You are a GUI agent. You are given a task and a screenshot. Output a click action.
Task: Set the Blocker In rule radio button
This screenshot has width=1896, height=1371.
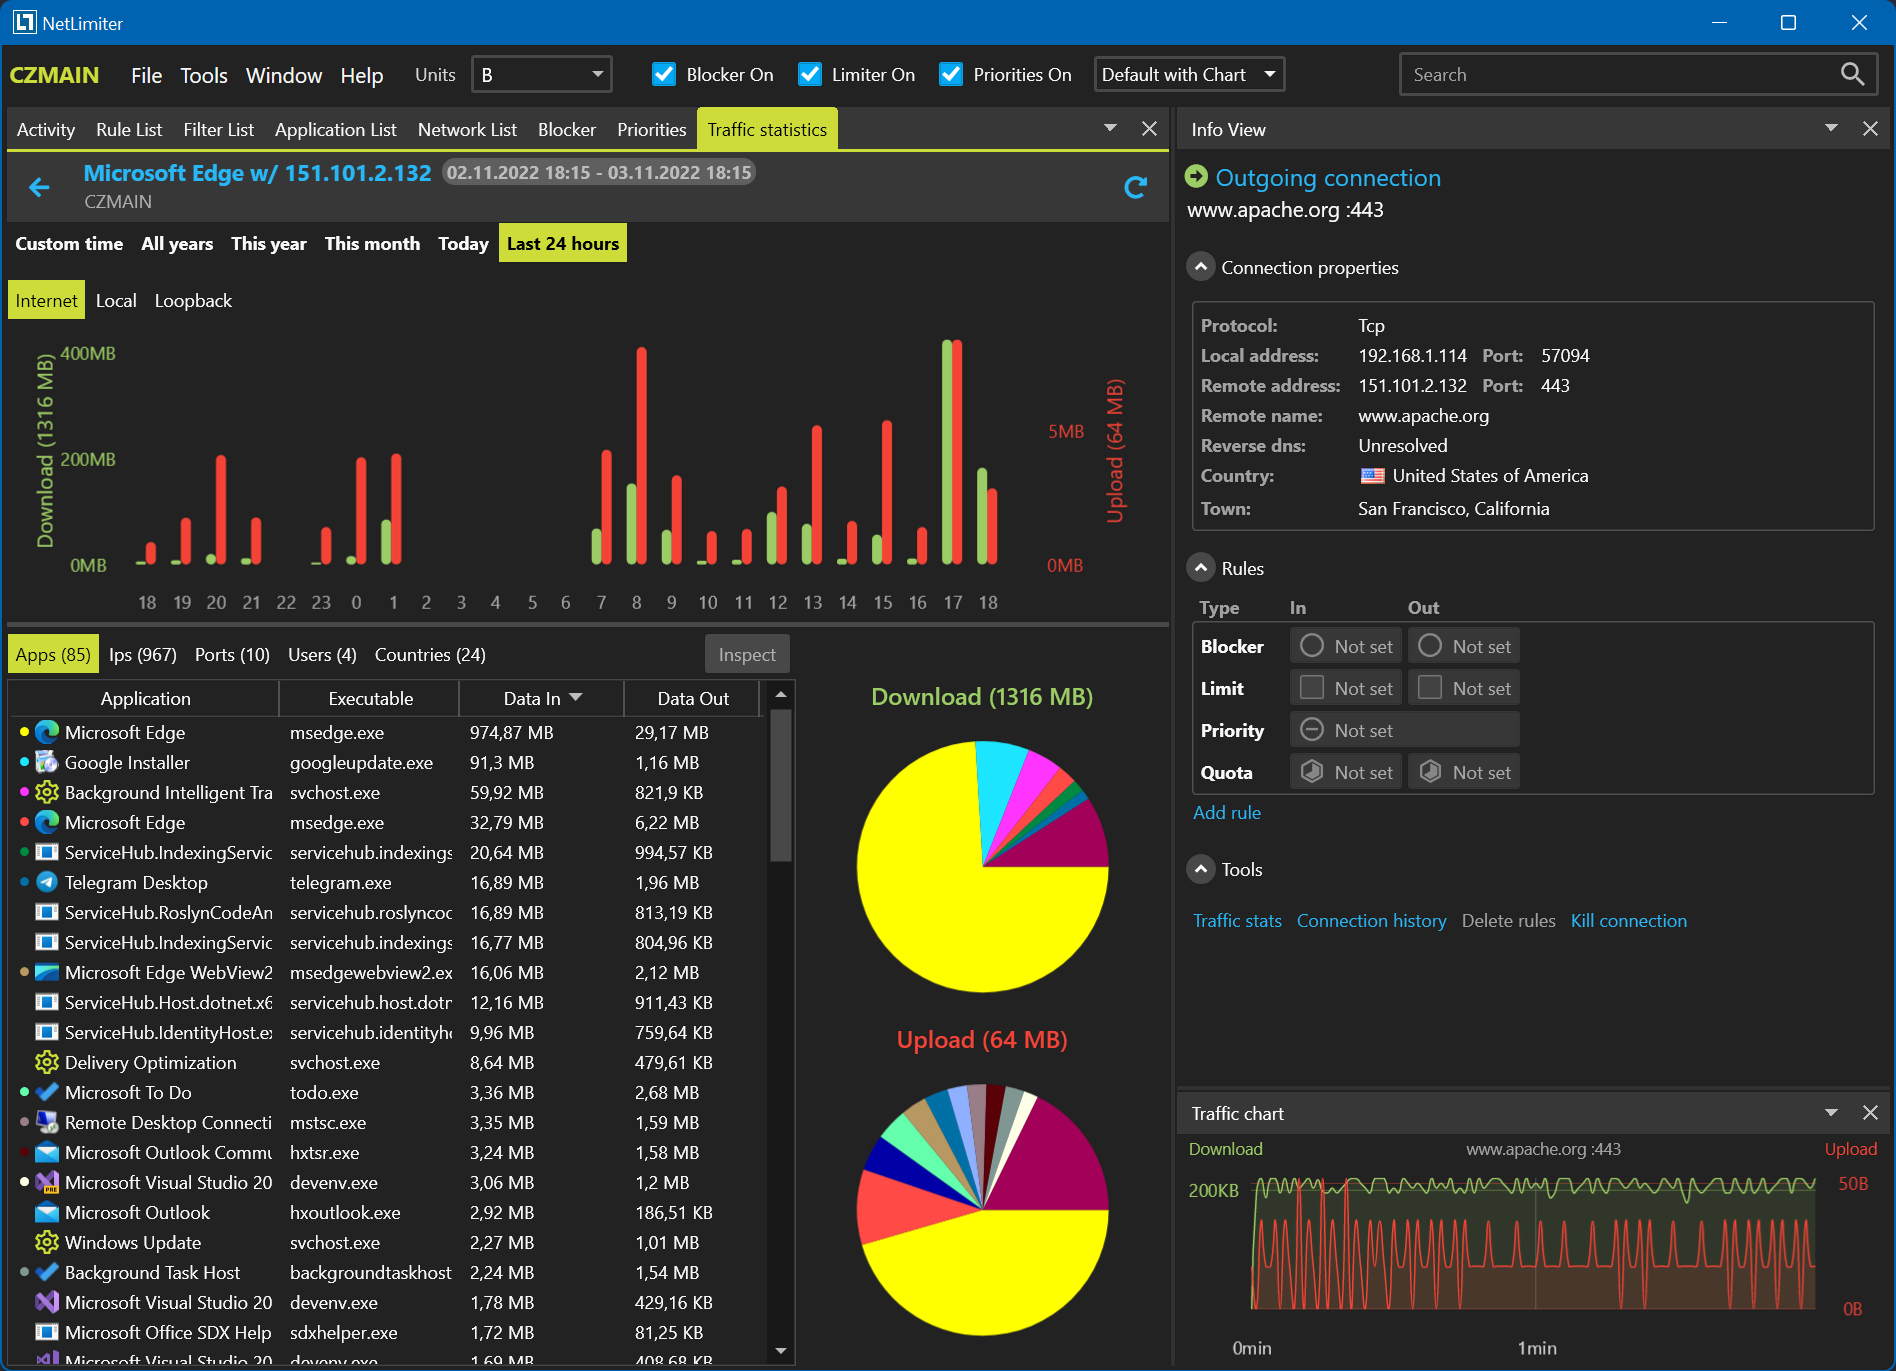[x=1312, y=646]
